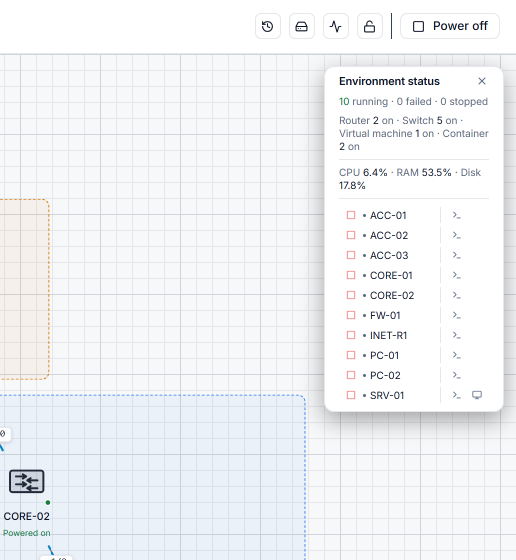
Task: Stop INET-R1 using its red square icon
Action: pyautogui.click(x=351, y=335)
